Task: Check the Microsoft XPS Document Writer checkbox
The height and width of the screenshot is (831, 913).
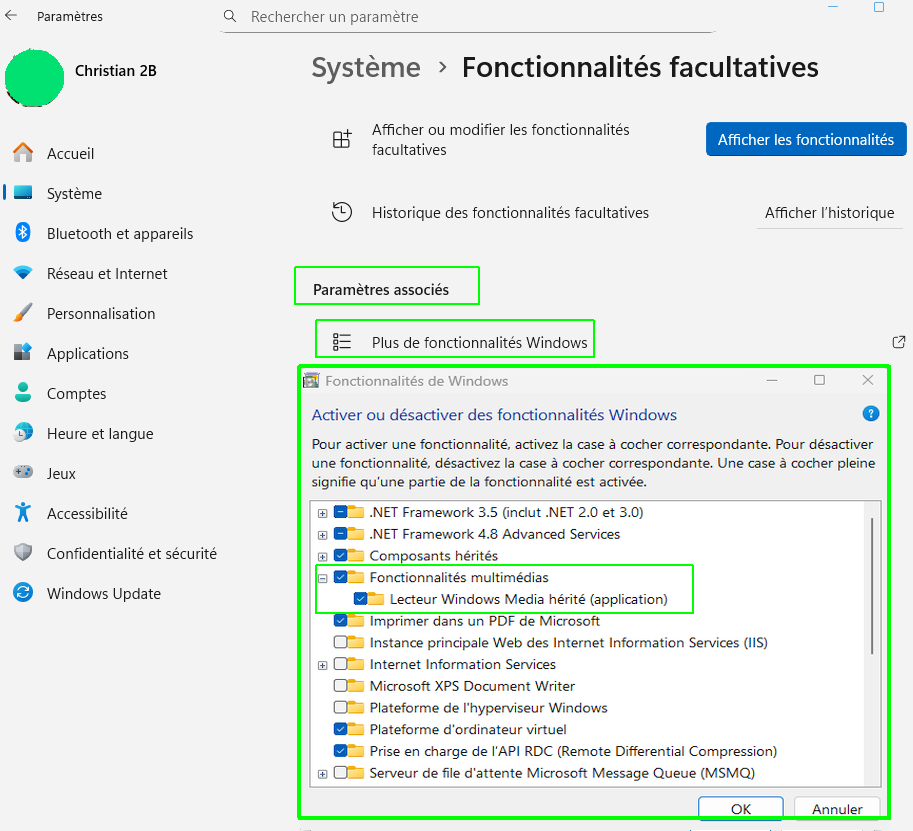Action: (341, 685)
